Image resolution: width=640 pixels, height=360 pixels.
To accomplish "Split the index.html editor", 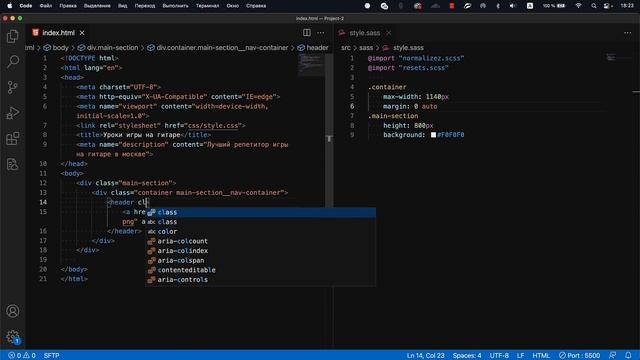I will 307,33.
